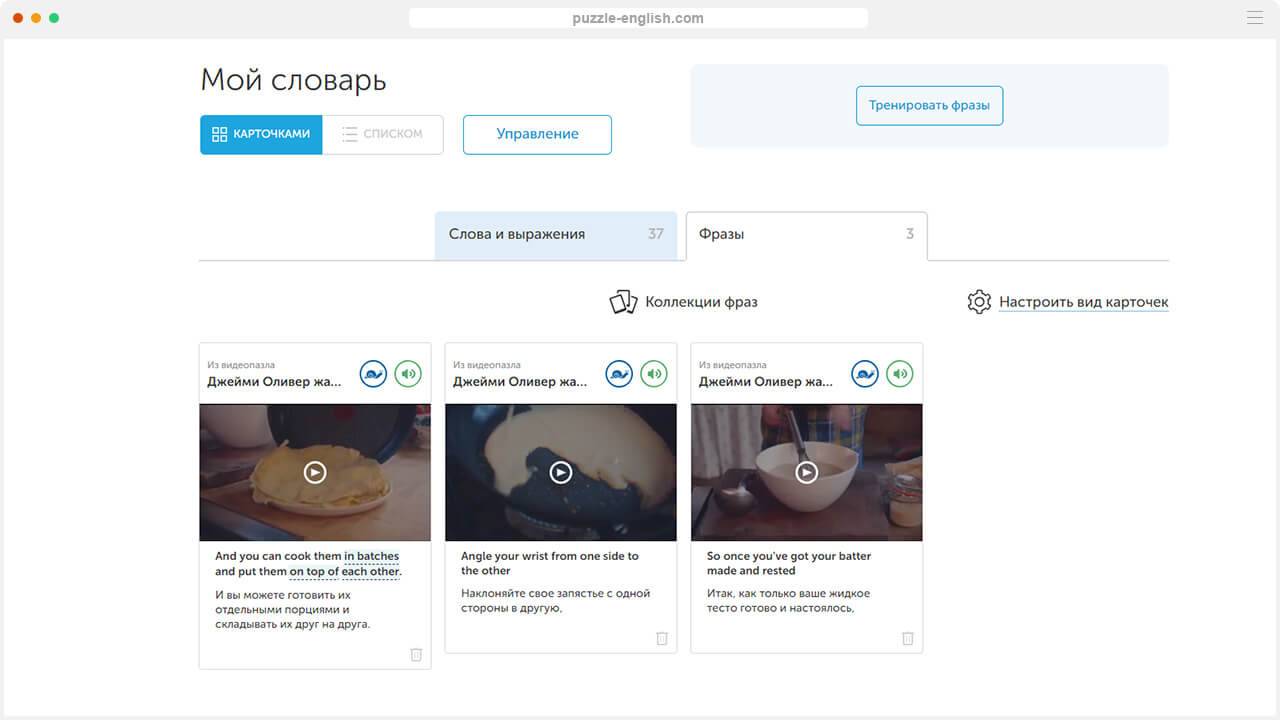Delete the 'in batches' phrase card with trash icon
Image resolution: width=1280 pixels, height=720 pixels.
(x=416, y=655)
